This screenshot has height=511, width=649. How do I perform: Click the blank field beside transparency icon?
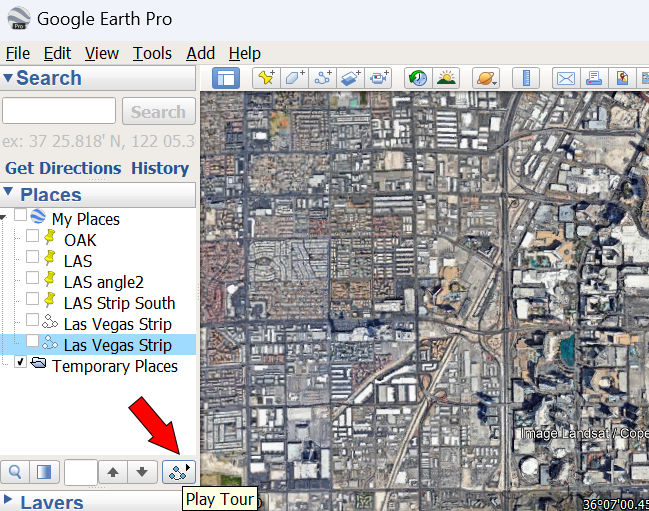click(x=81, y=472)
